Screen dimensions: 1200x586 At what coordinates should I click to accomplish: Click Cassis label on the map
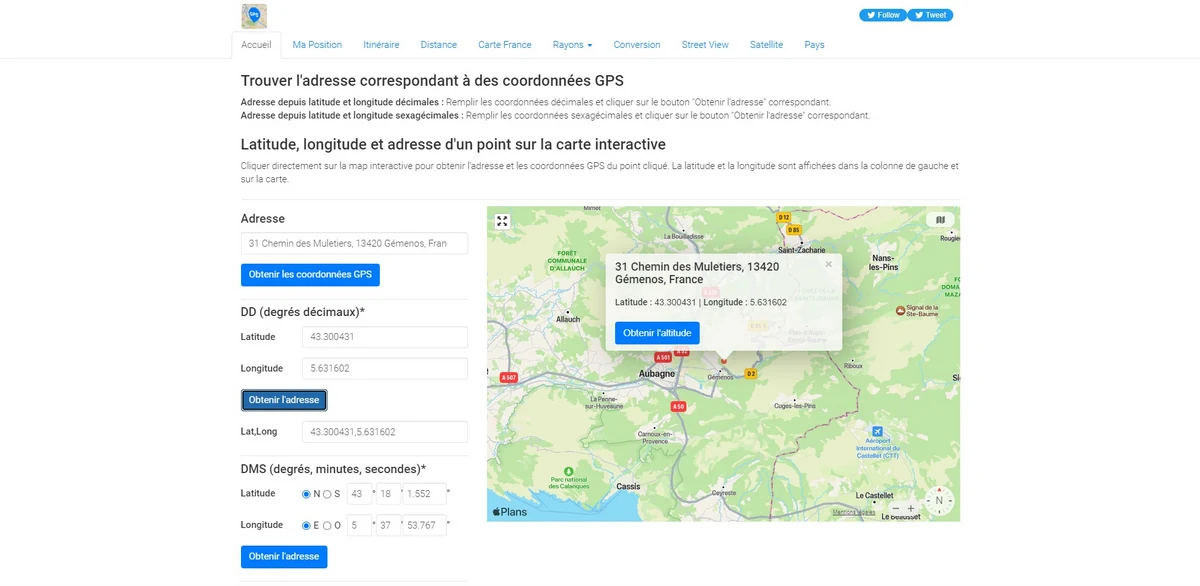click(x=628, y=486)
